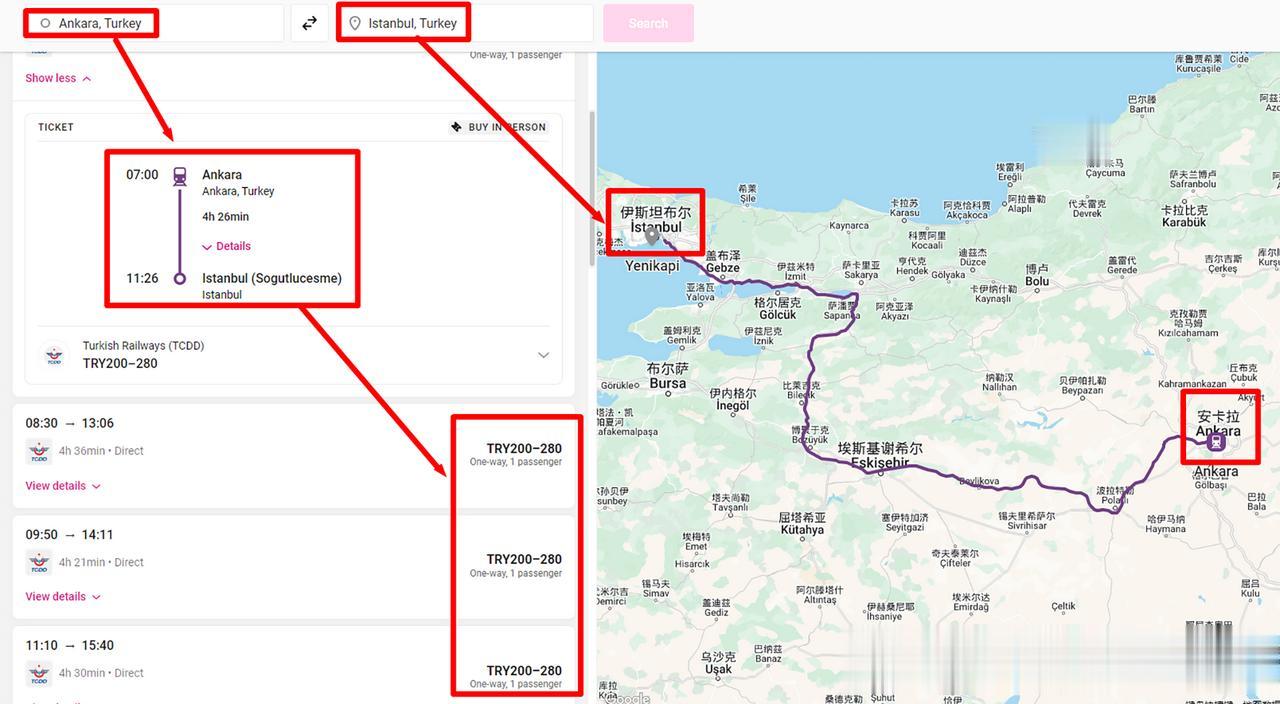1280x704 pixels.
Task: Click the 4h 36min • Direct duration text
Action: pos(101,451)
